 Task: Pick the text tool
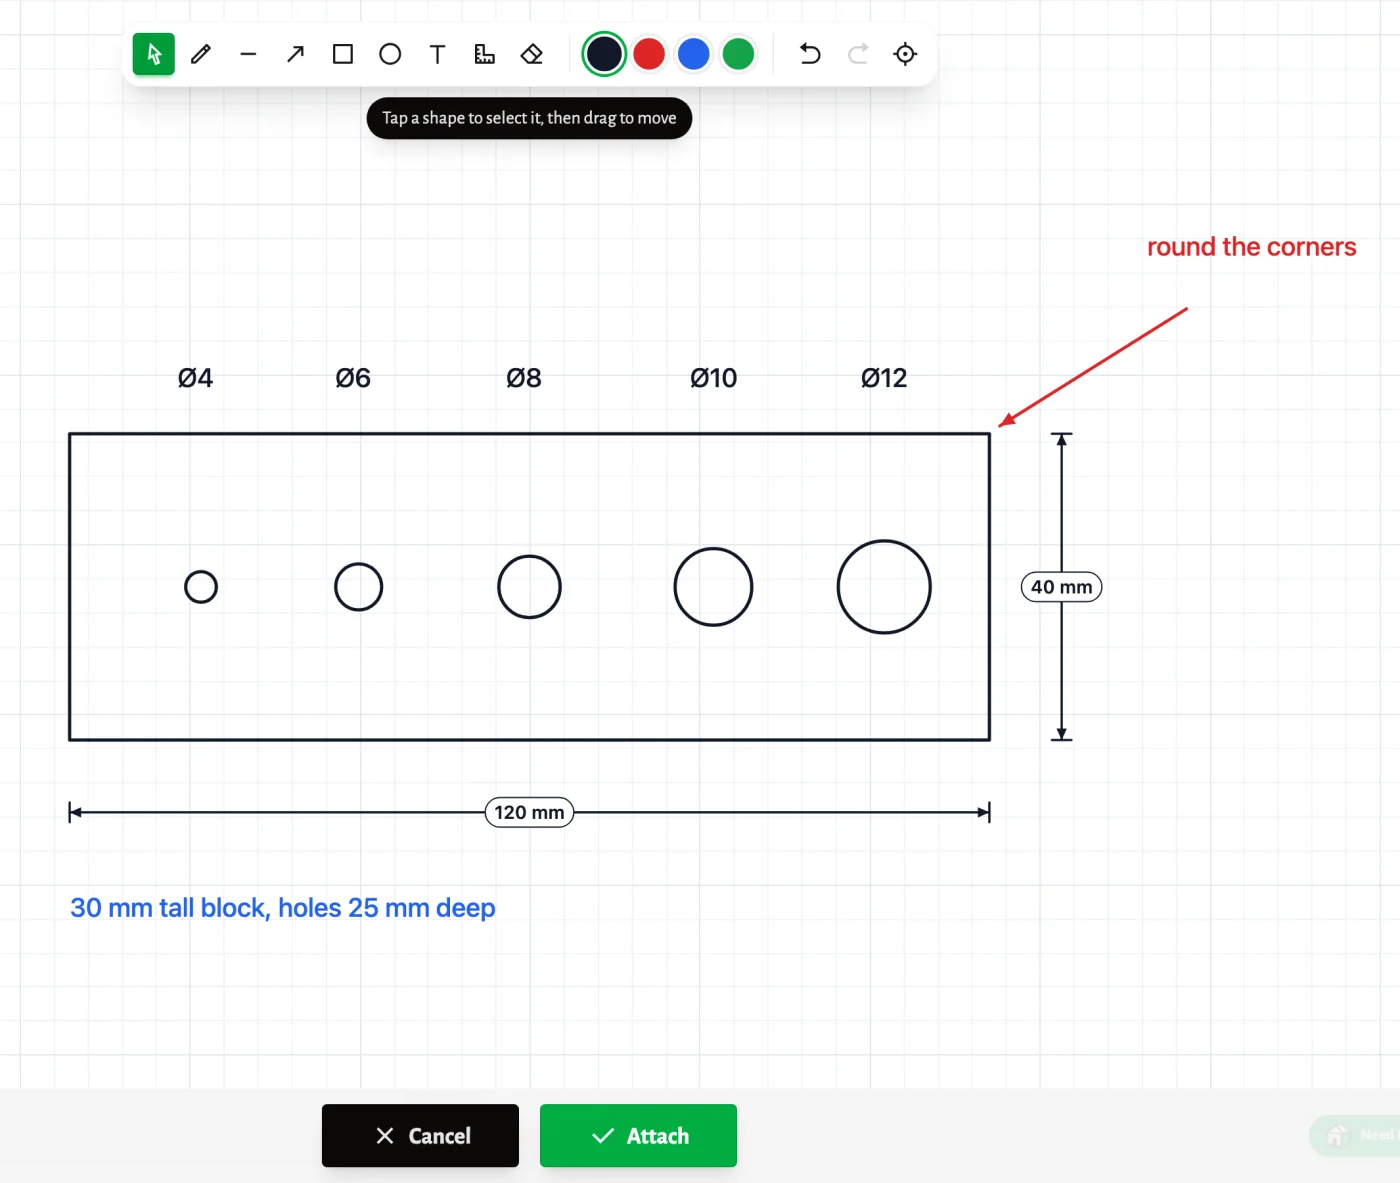[437, 54]
